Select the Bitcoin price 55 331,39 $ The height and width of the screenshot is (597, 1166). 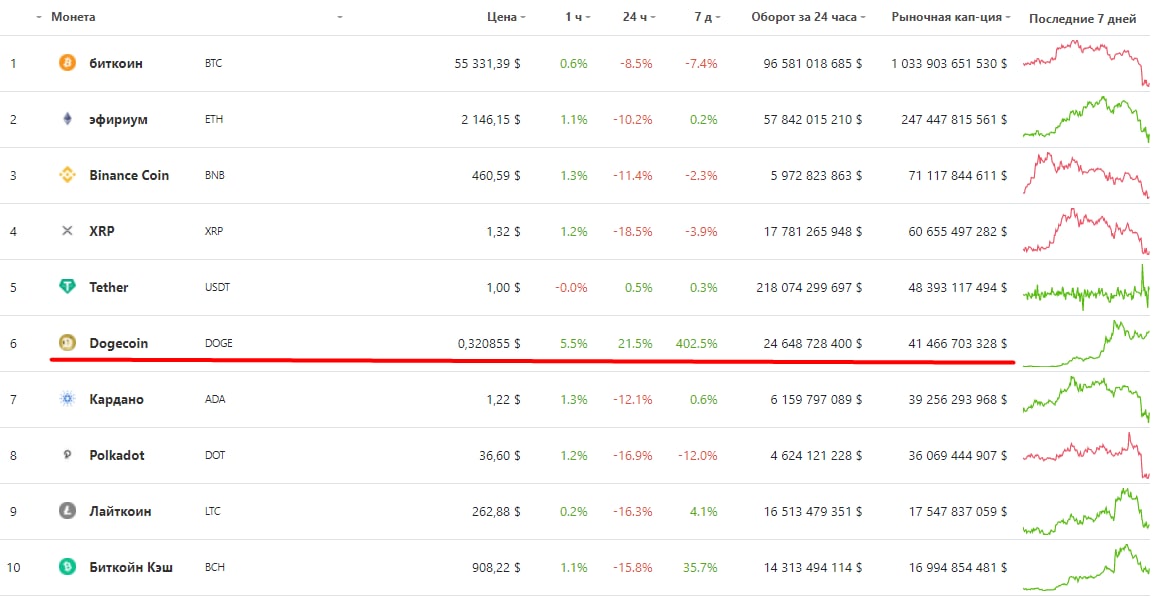[487, 64]
